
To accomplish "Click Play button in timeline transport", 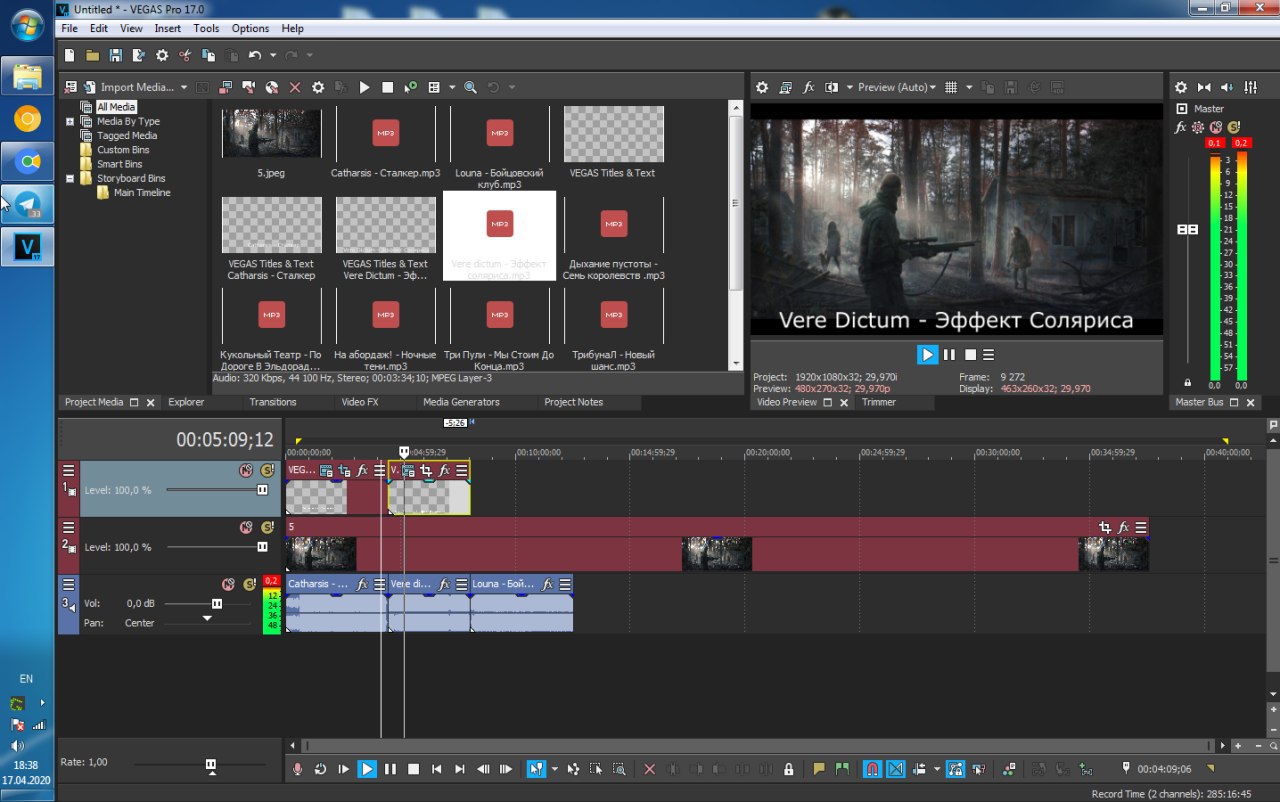I will point(367,769).
